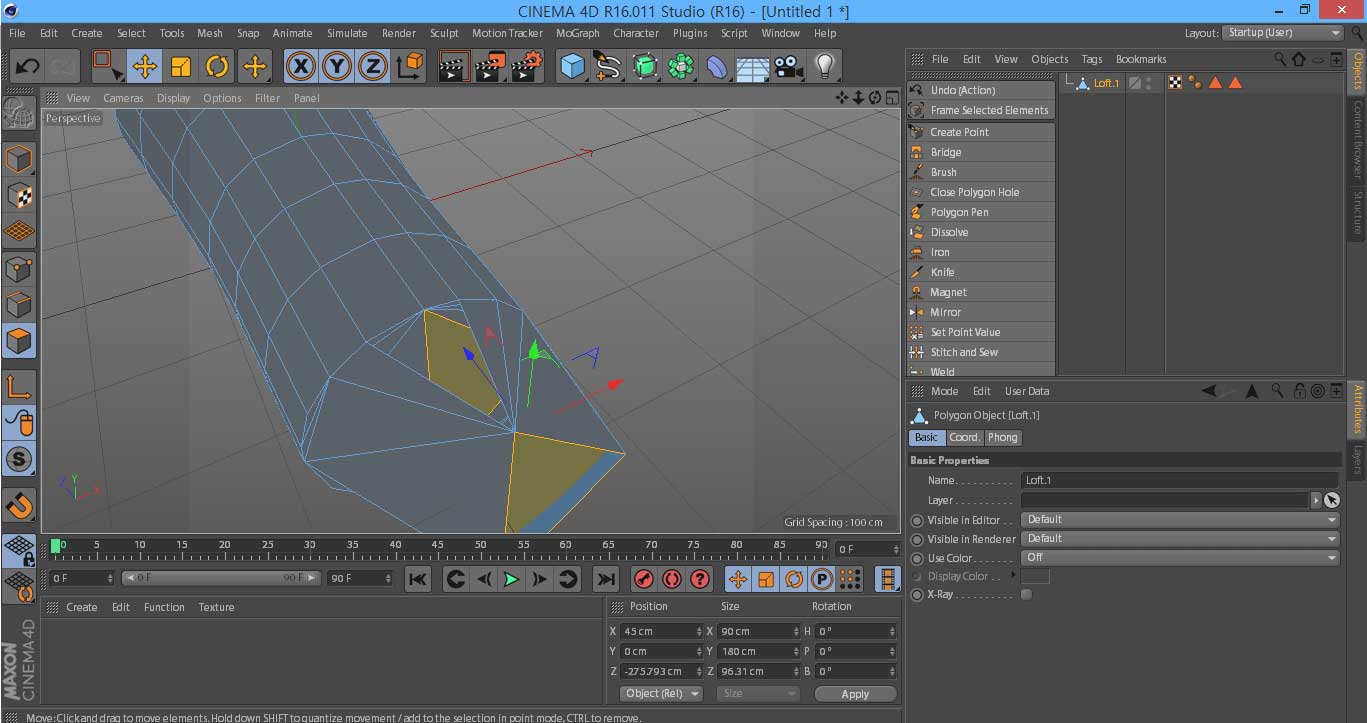Toggle Visible in Editor animation dot

[x=917, y=520]
